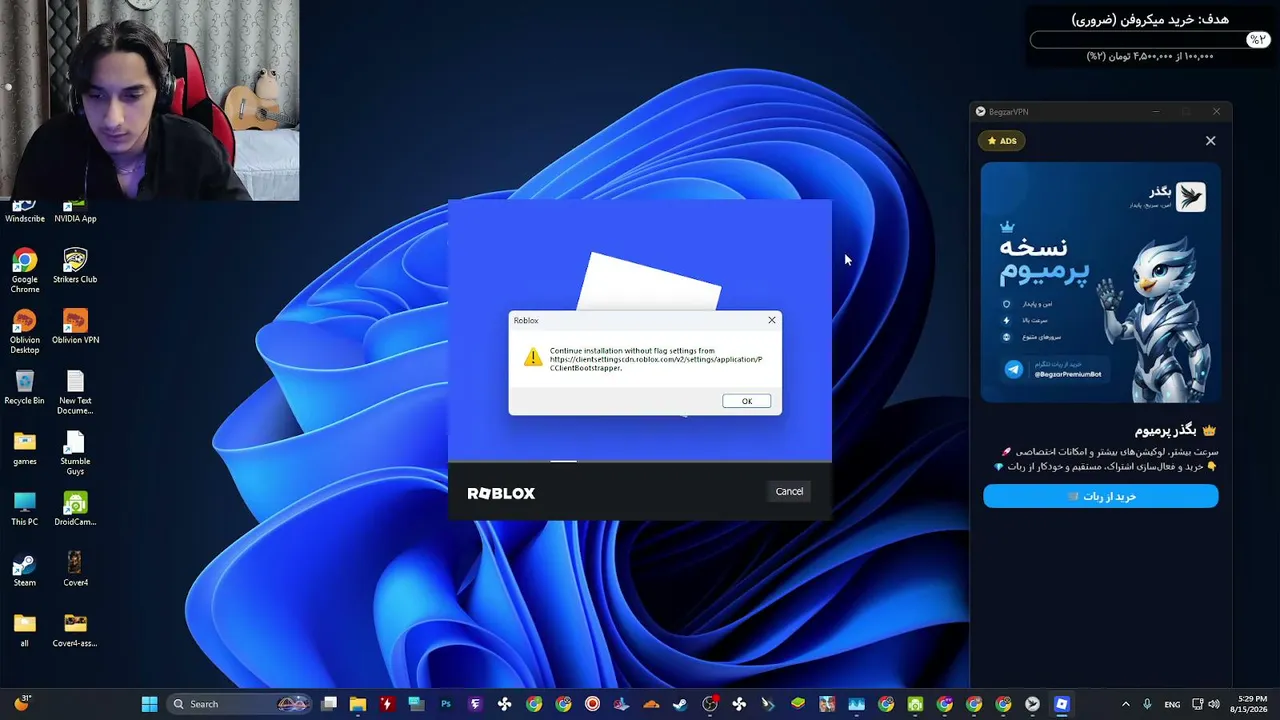Click the microphone goal progress bar
The height and width of the screenshot is (720, 1280).
(1149, 40)
